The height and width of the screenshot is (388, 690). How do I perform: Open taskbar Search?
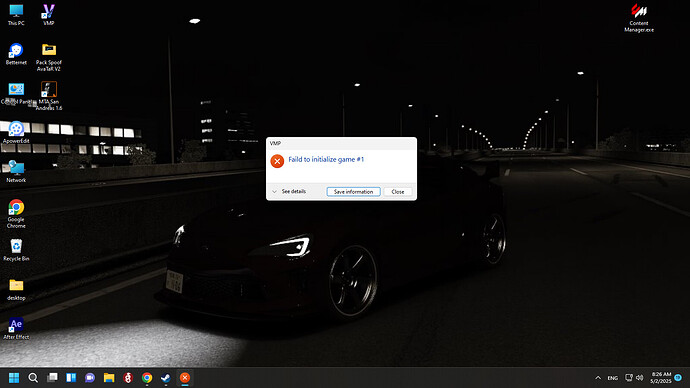[x=33, y=378]
